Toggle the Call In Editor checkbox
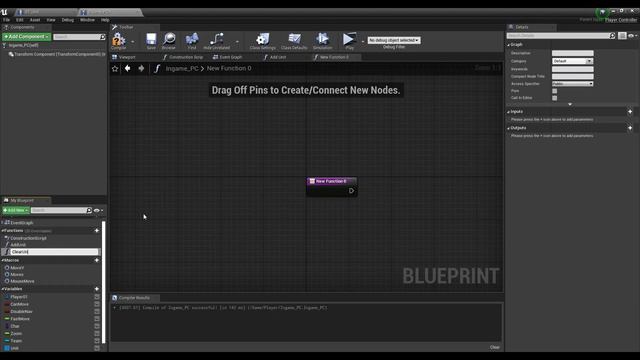 (x=554, y=98)
